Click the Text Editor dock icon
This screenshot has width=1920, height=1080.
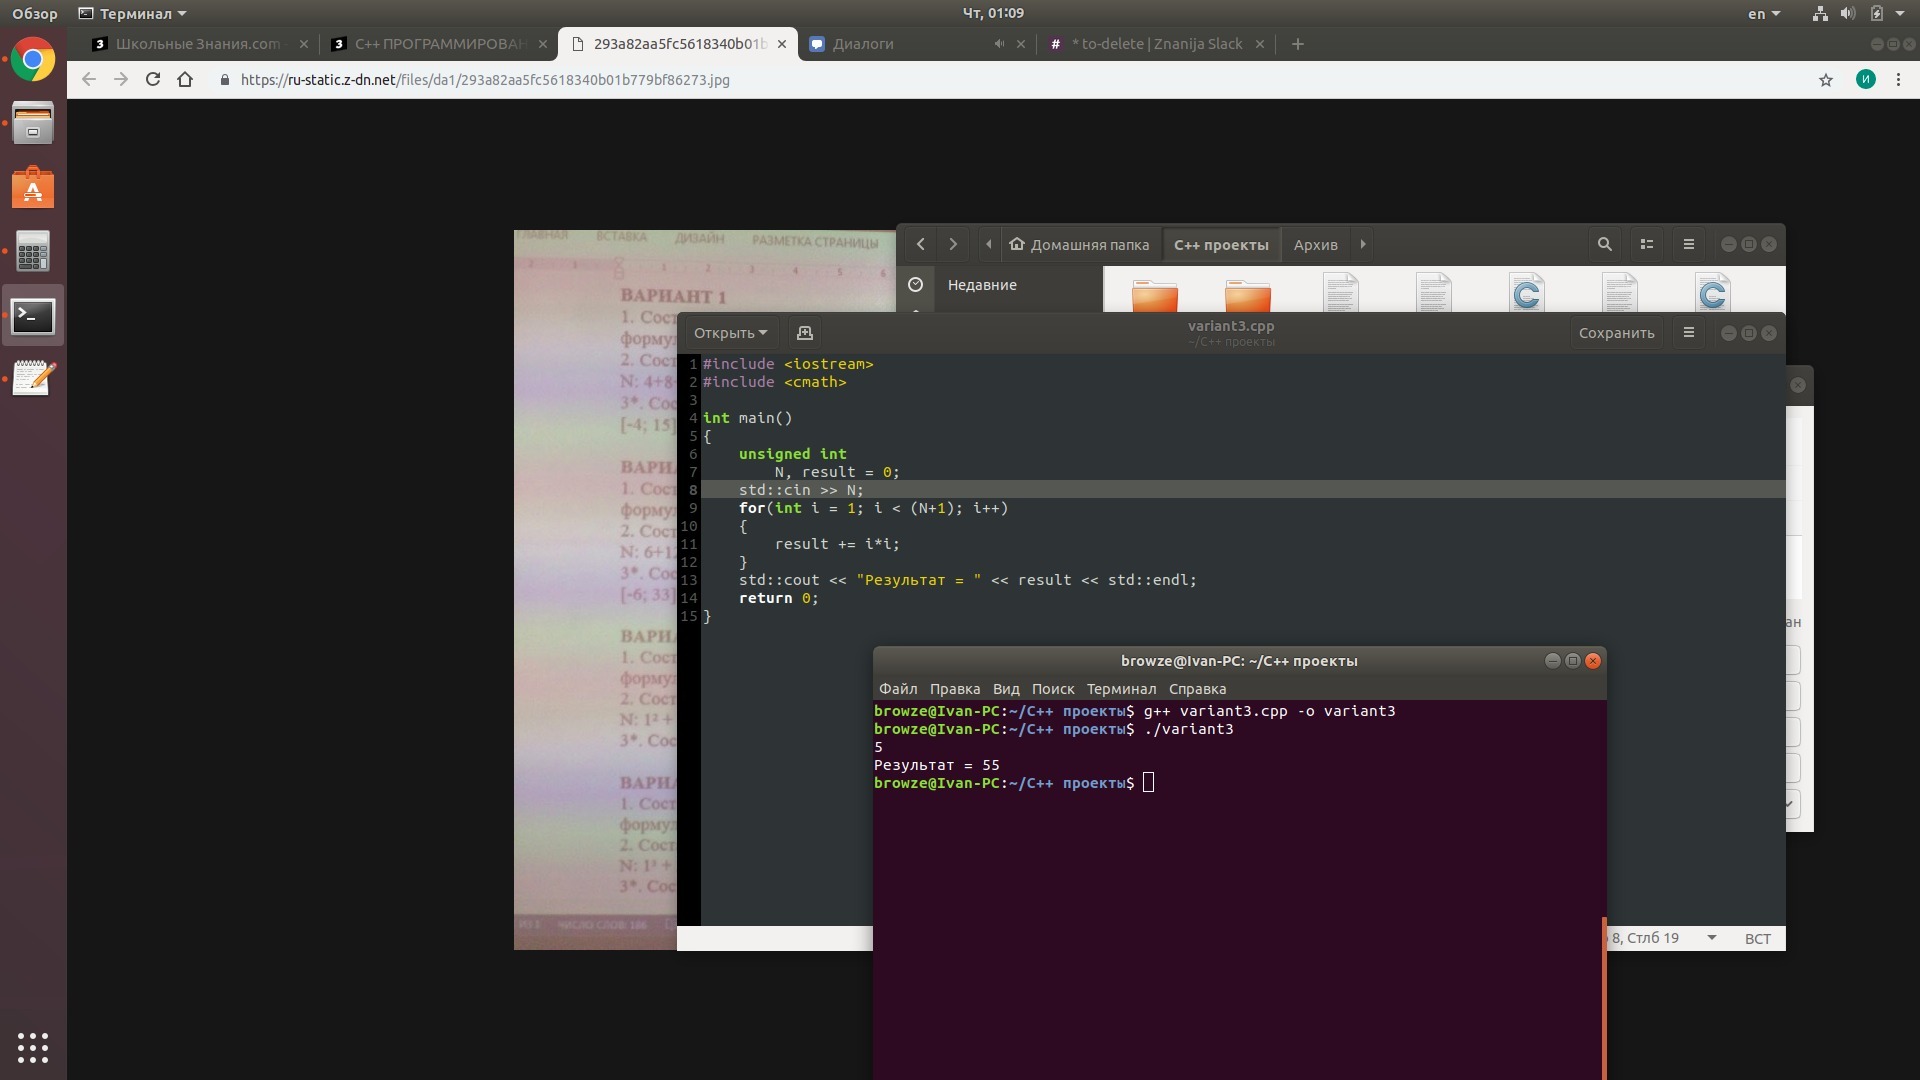[x=33, y=378]
